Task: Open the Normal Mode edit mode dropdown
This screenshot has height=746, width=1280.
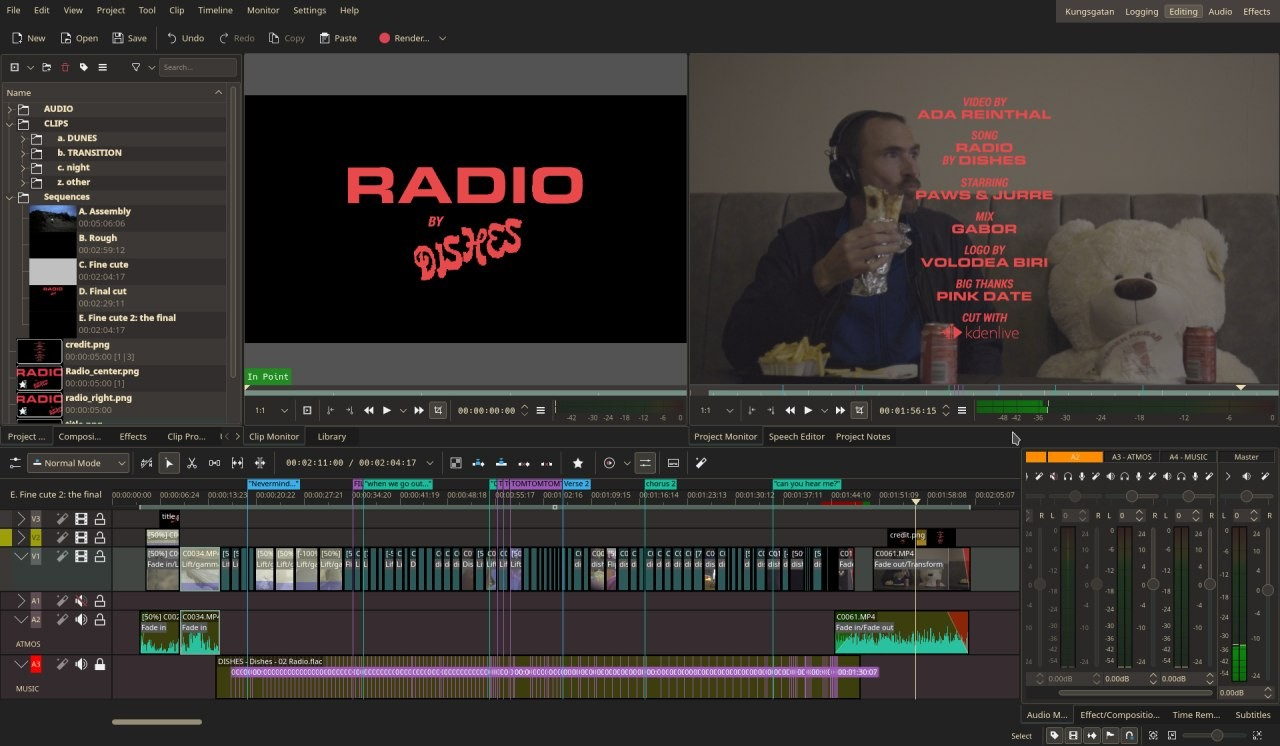Action: pyautogui.click(x=79, y=463)
